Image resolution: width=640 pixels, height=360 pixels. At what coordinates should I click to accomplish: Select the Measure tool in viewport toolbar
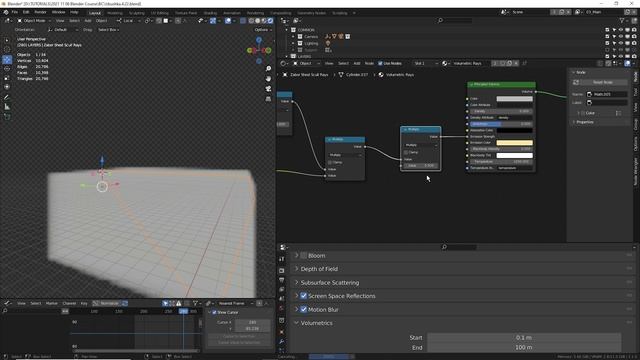(x=7, y=107)
